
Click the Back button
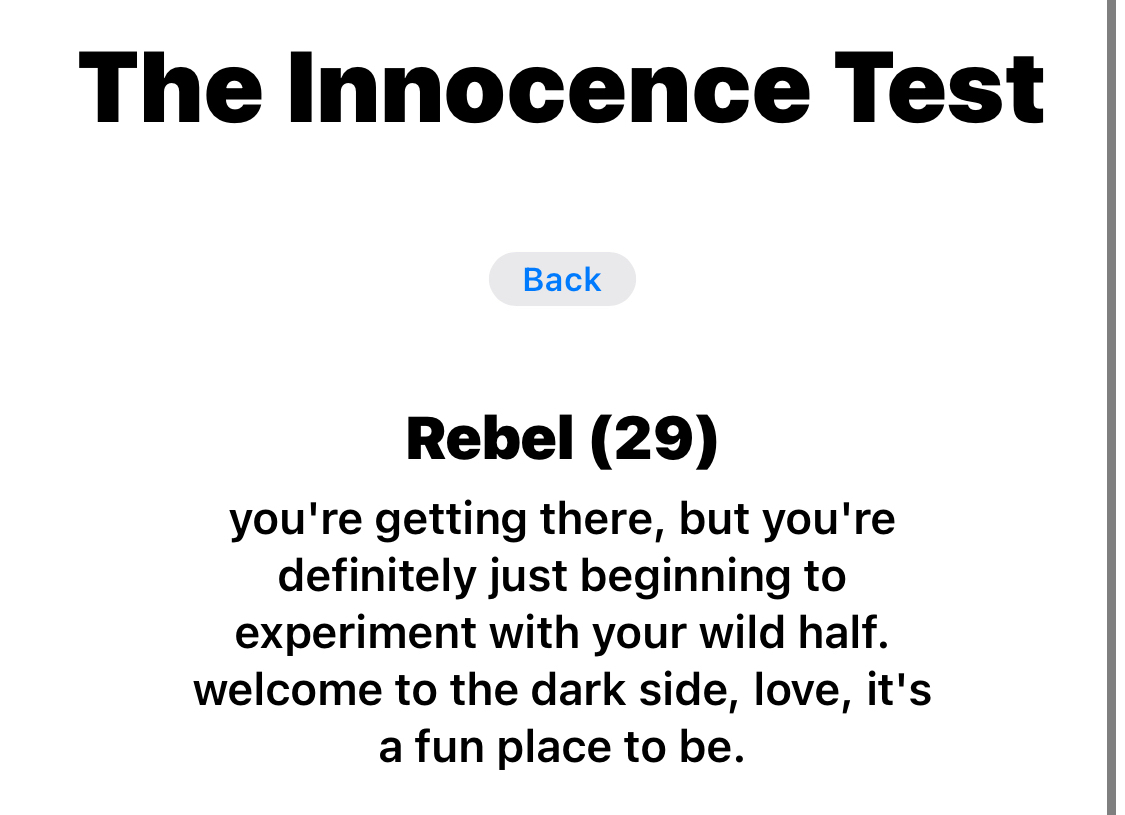coord(562,279)
